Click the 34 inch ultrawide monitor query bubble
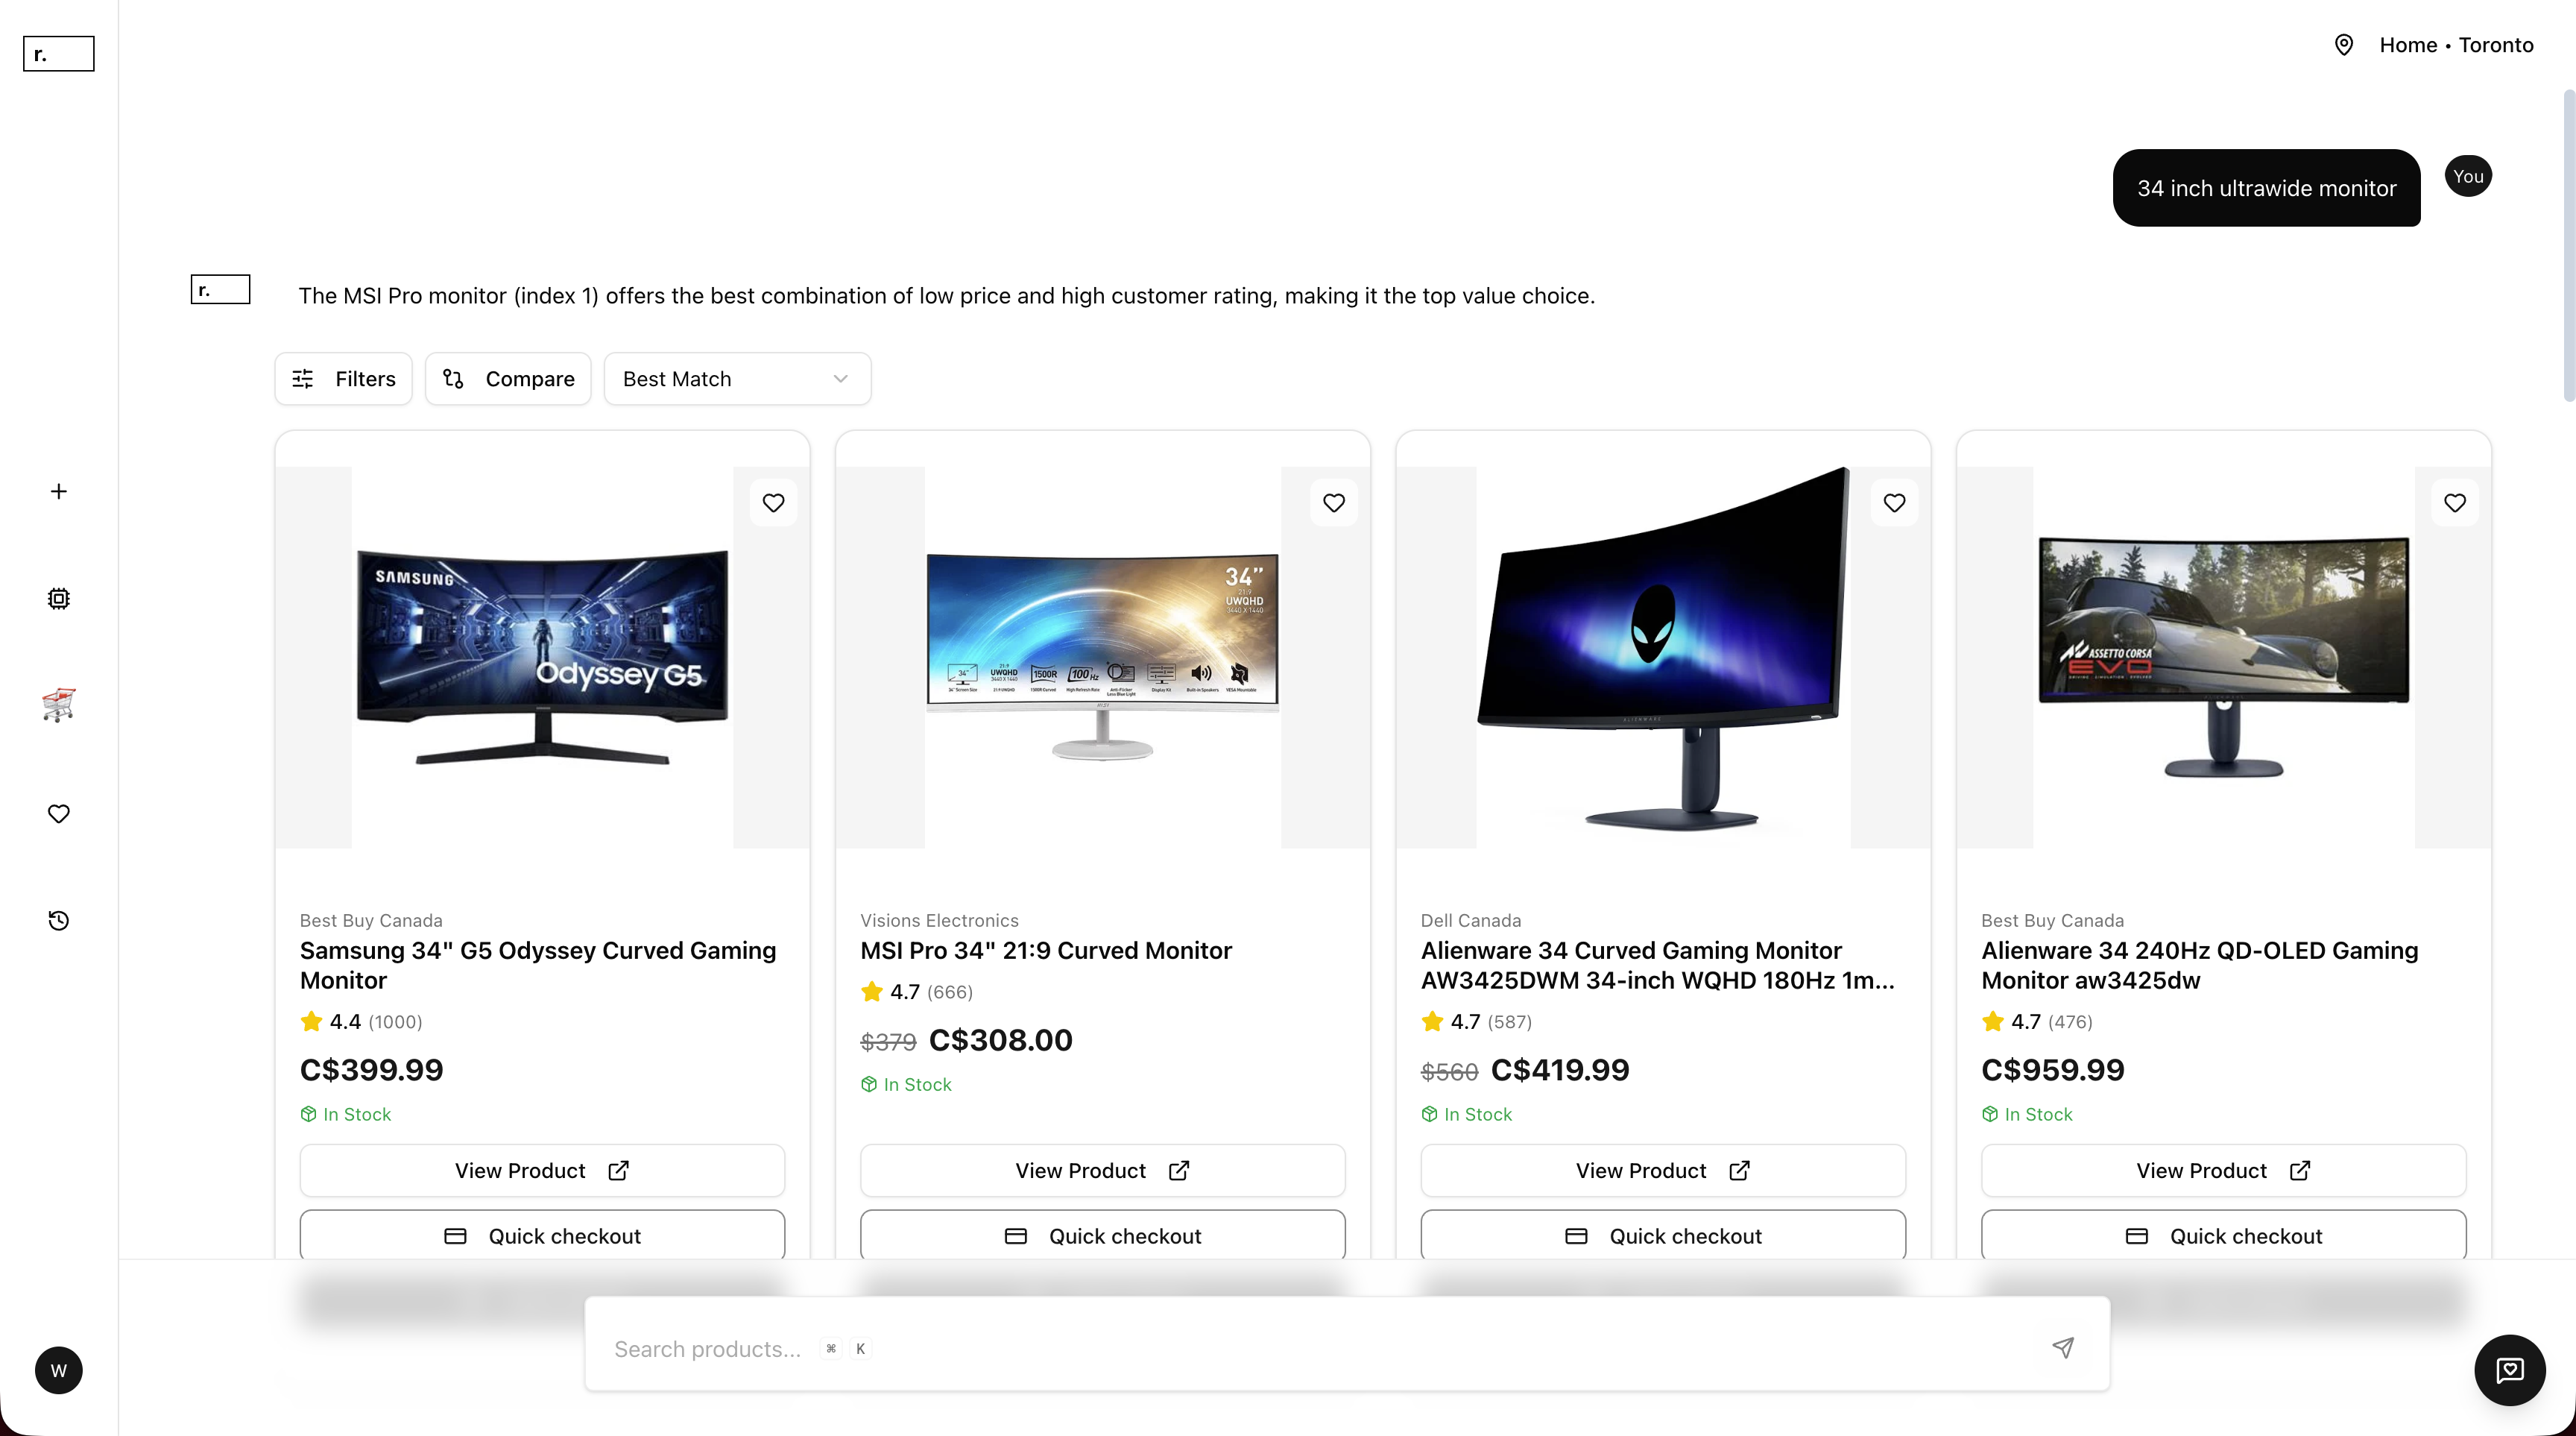The width and height of the screenshot is (2576, 1436). (2266, 188)
